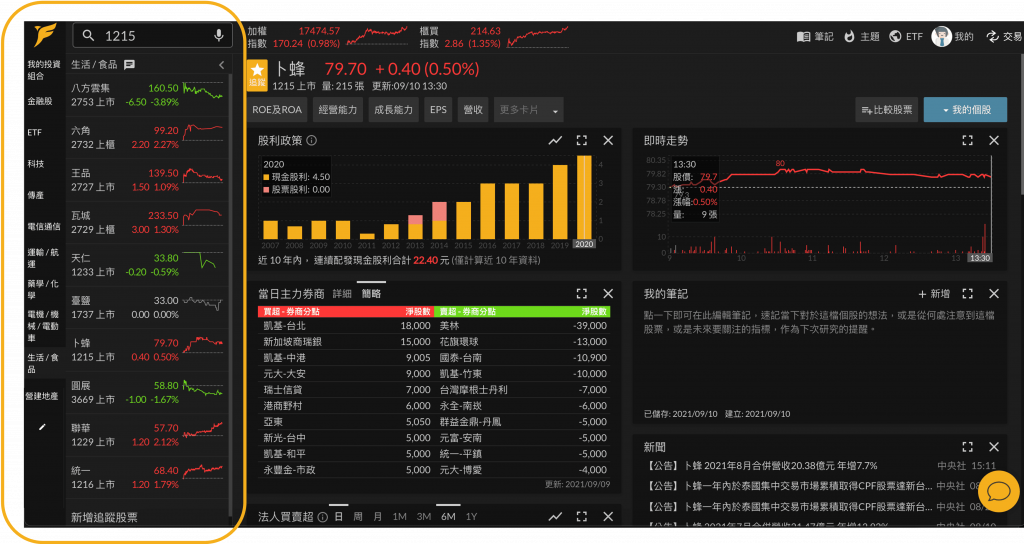This screenshot has width=1024, height=544.
Task: Expand 股利政策 card to fullscreen
Action: [582, 140]
